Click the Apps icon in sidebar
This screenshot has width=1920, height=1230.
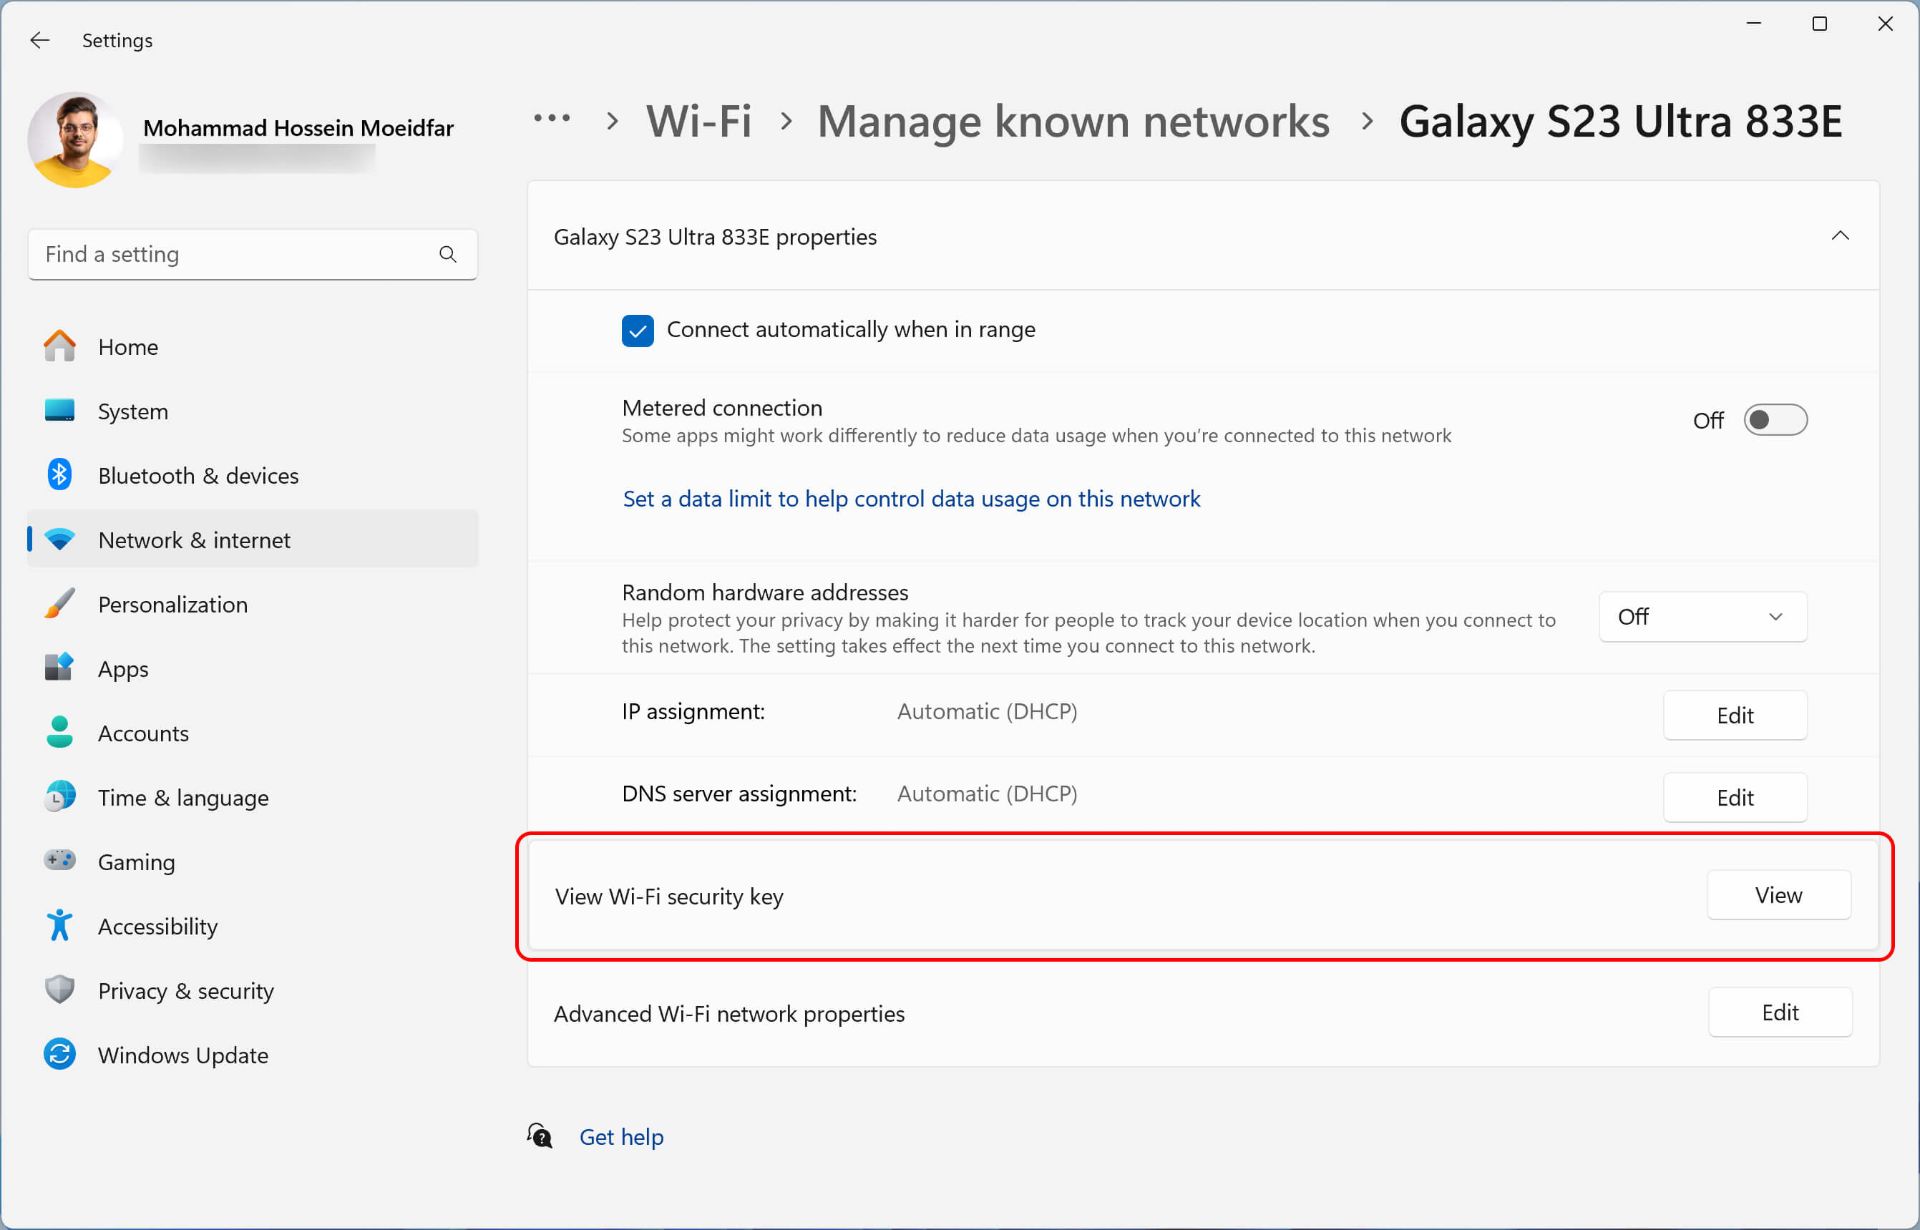[60, 668]
